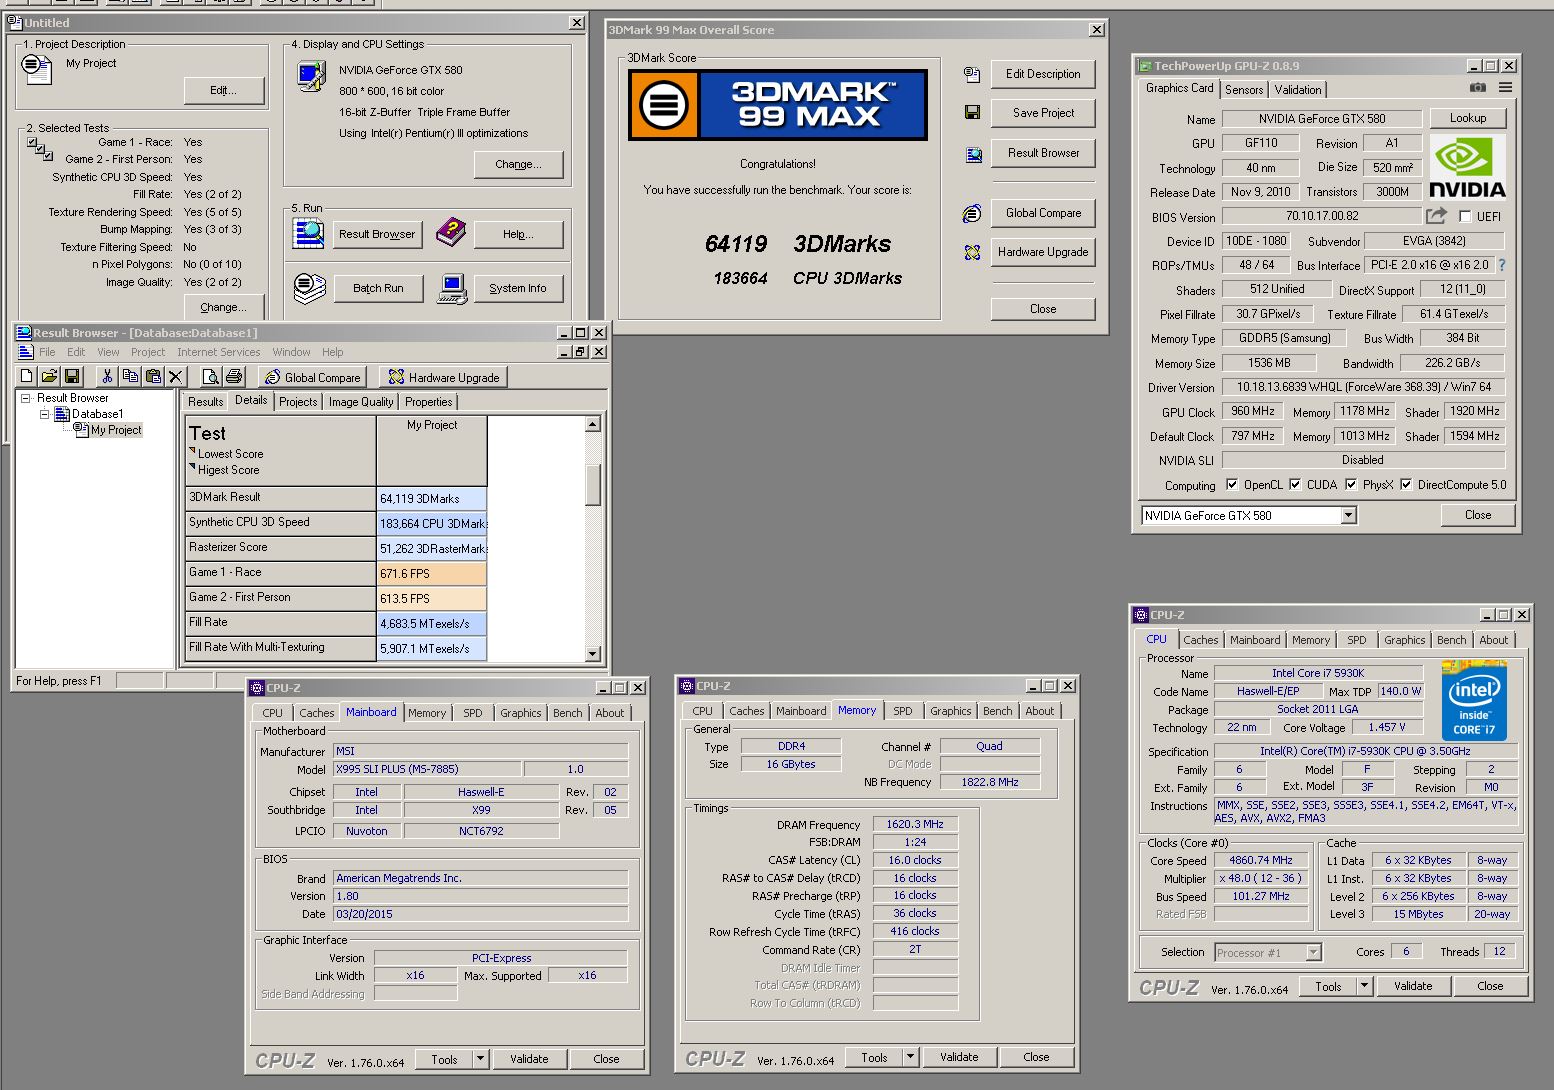Open File menu in Result Browser
The image size is (1554, 1090).
pos(47,352)
